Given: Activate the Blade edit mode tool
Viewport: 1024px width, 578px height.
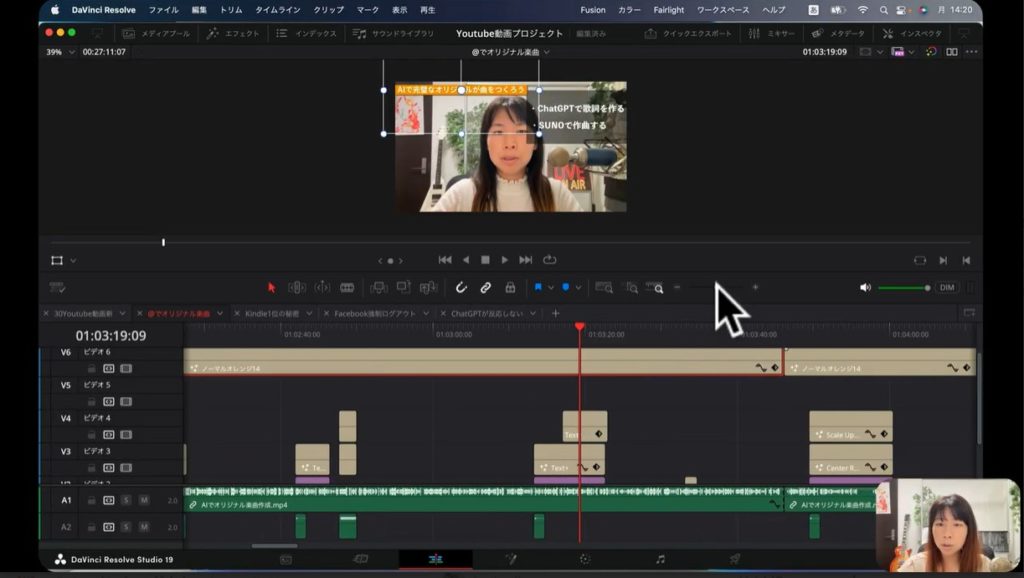Looking at the screenshot, I should coord(347,287).
